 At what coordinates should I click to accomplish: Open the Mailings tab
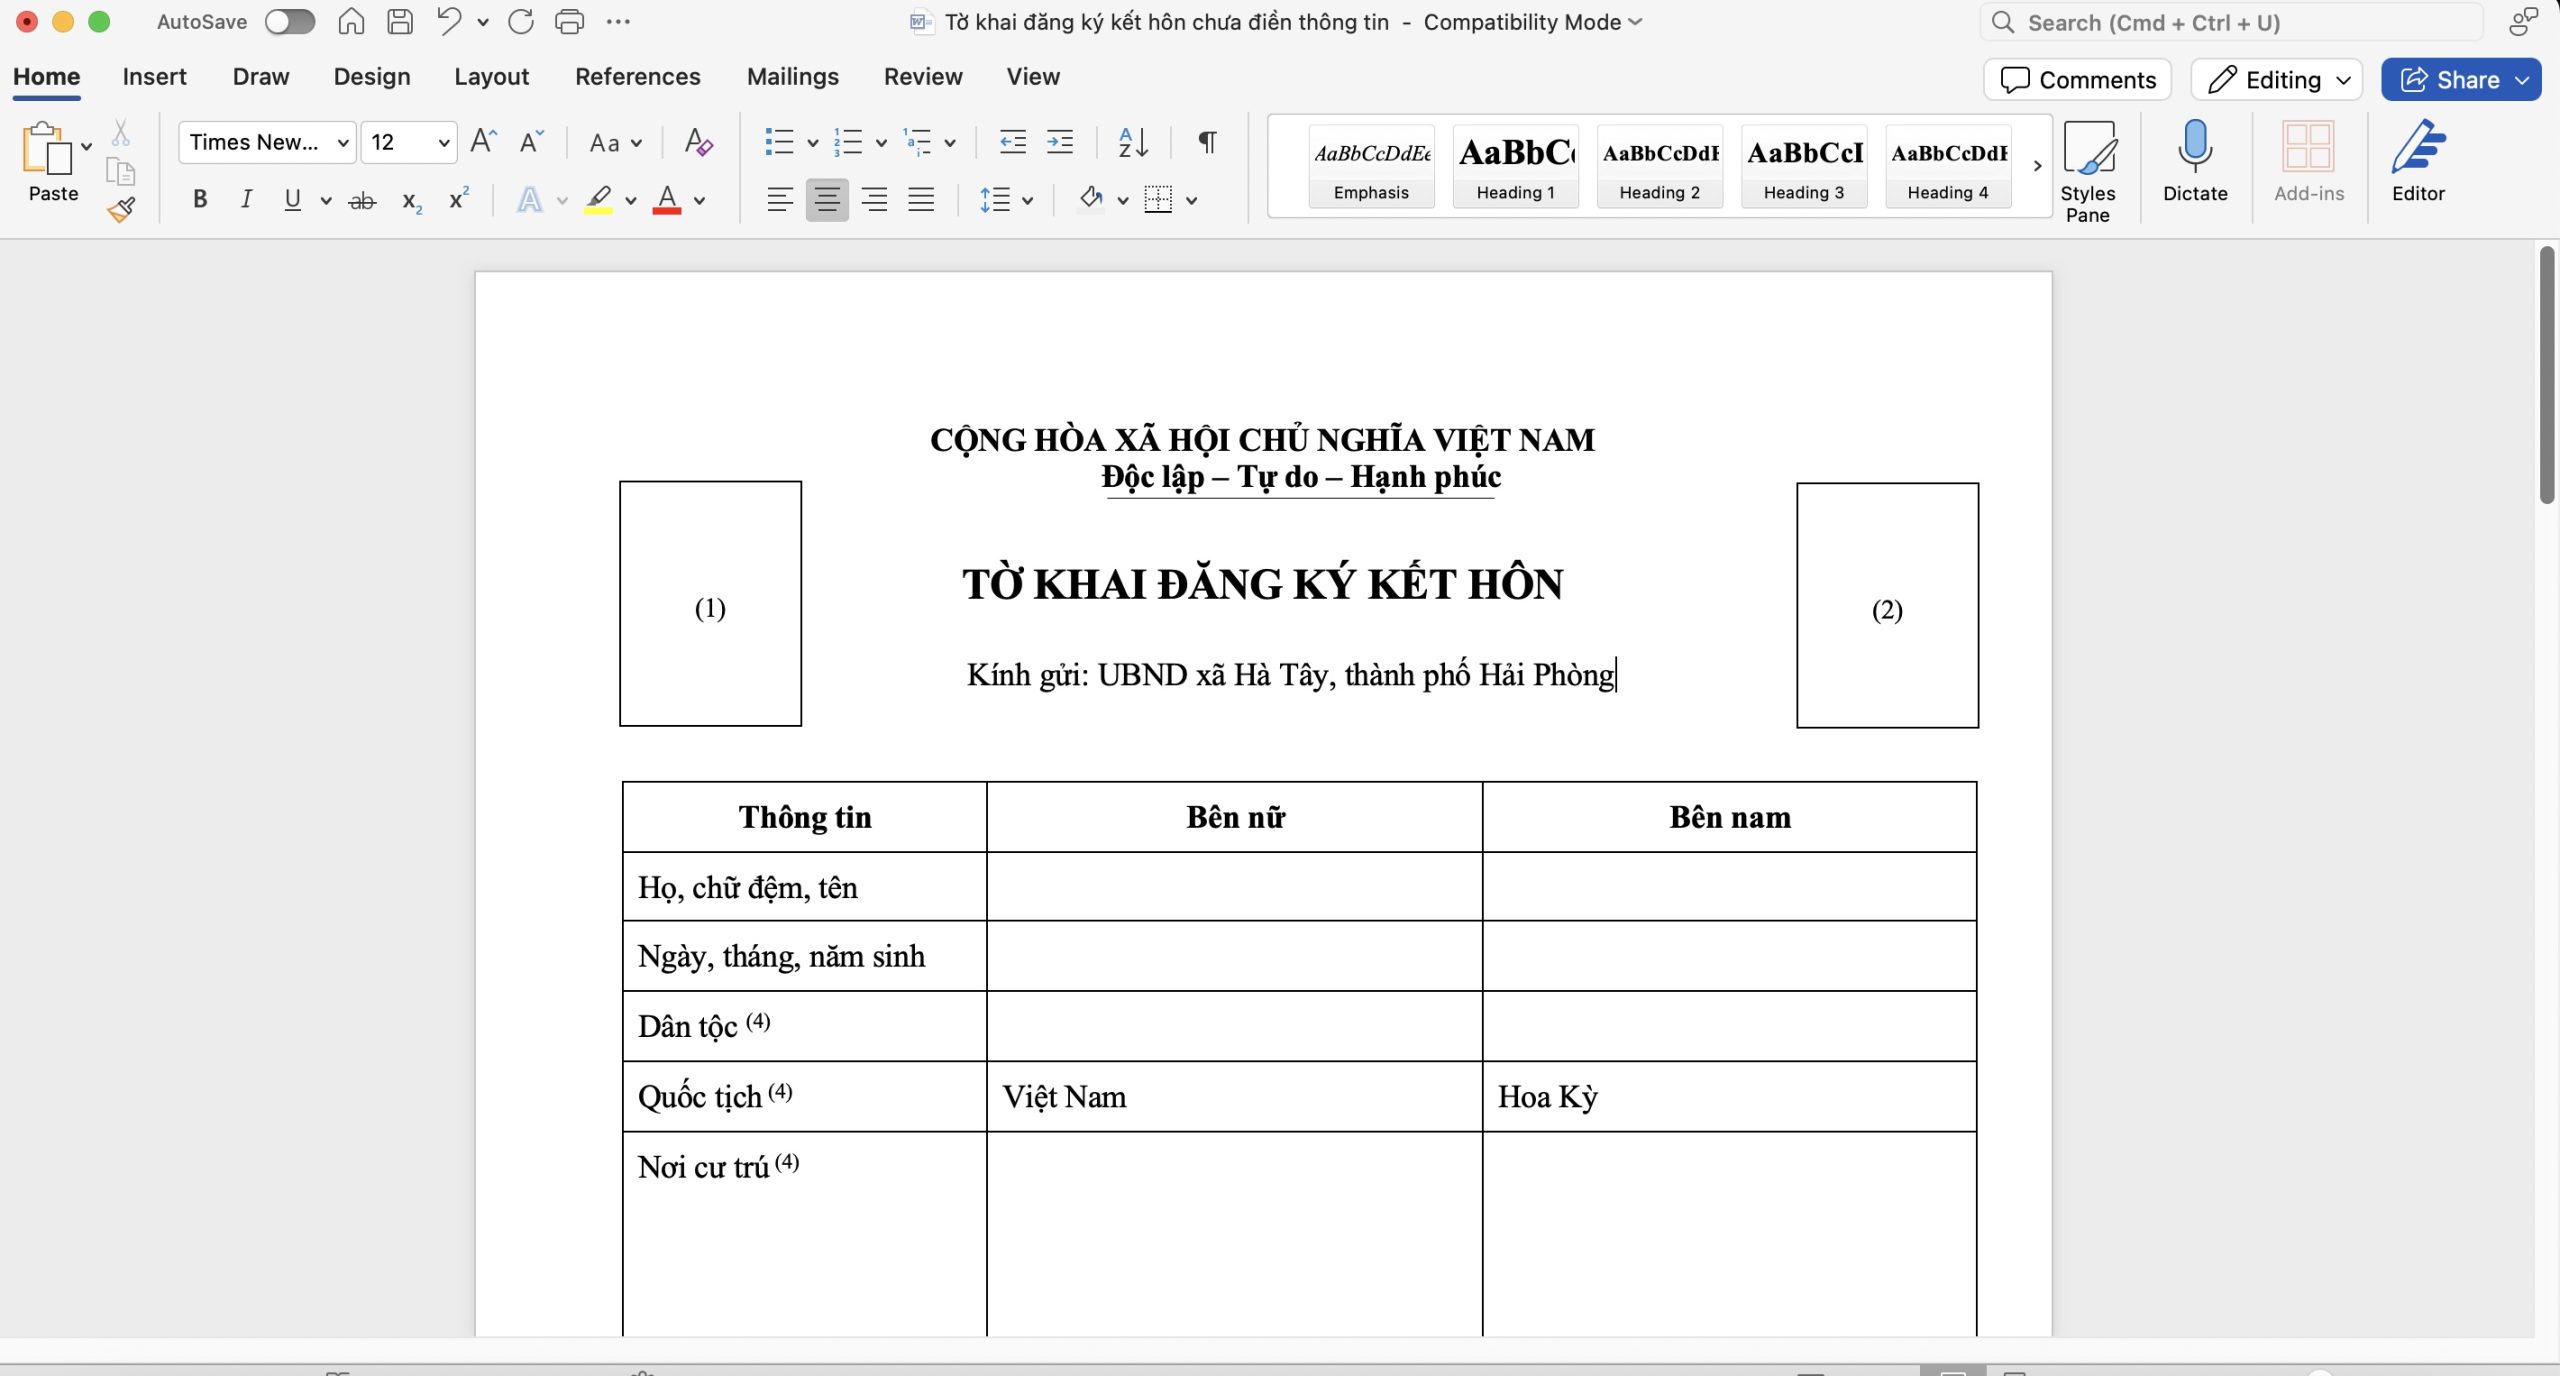tap(793, 77)
